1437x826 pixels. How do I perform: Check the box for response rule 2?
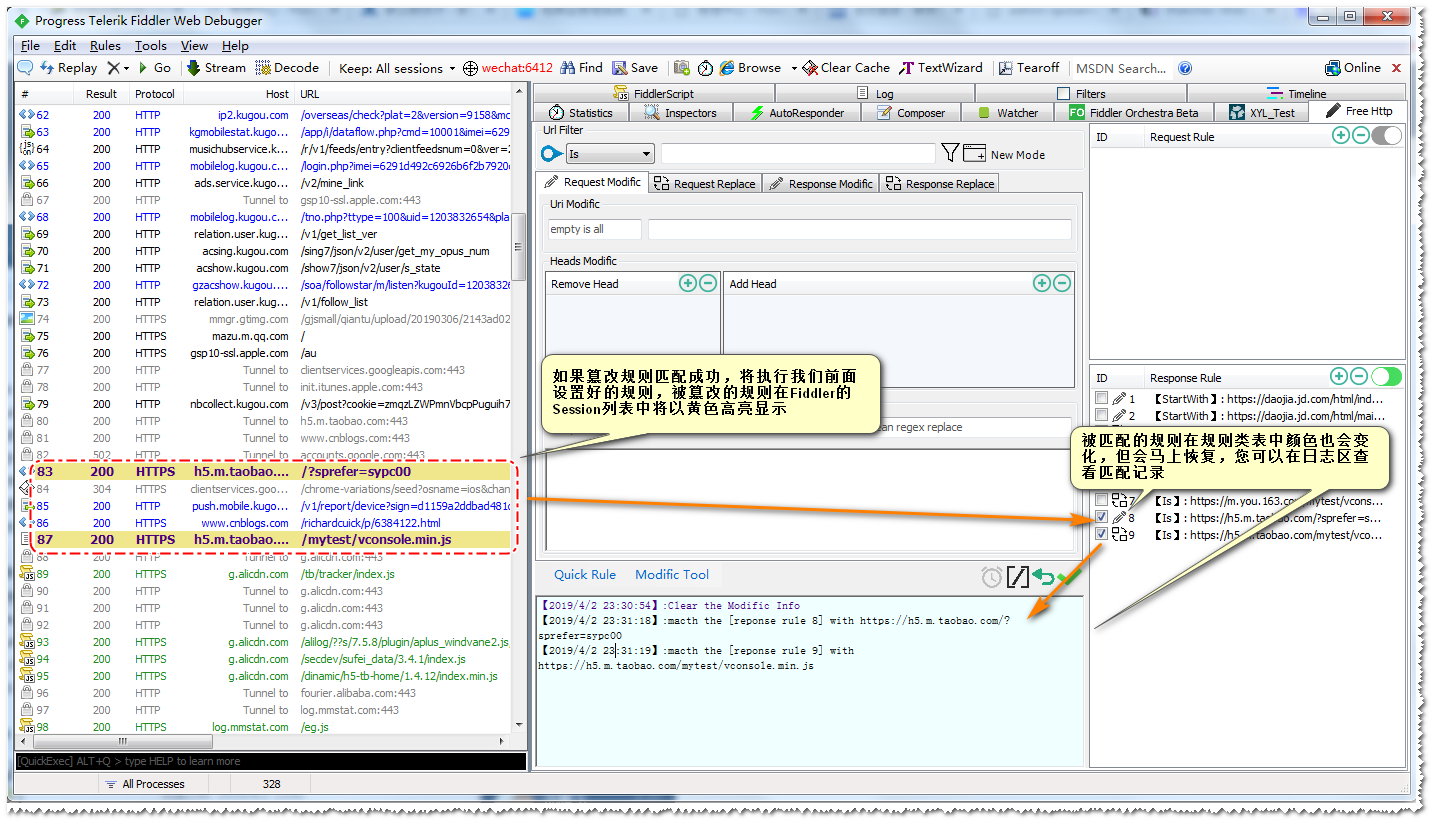pyautogui.click(x=1101, y=415)
